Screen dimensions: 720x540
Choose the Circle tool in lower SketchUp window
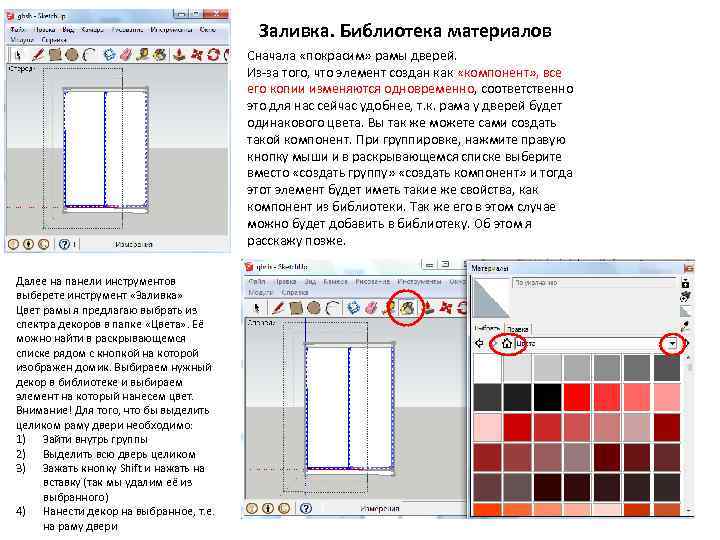(313, 307)
